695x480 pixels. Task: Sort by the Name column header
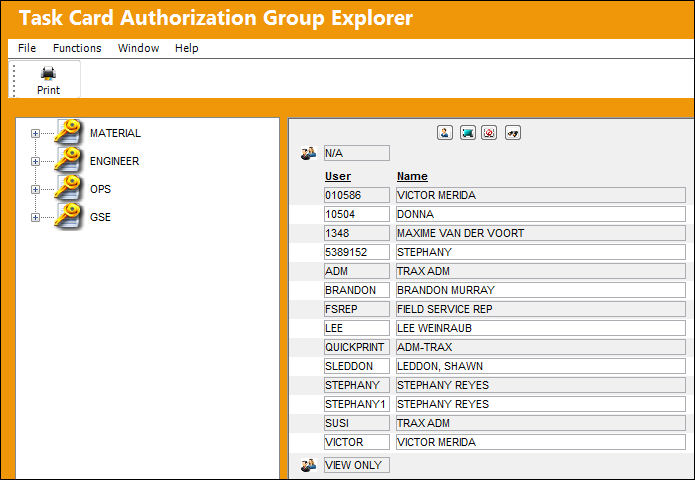pos(412,176)
